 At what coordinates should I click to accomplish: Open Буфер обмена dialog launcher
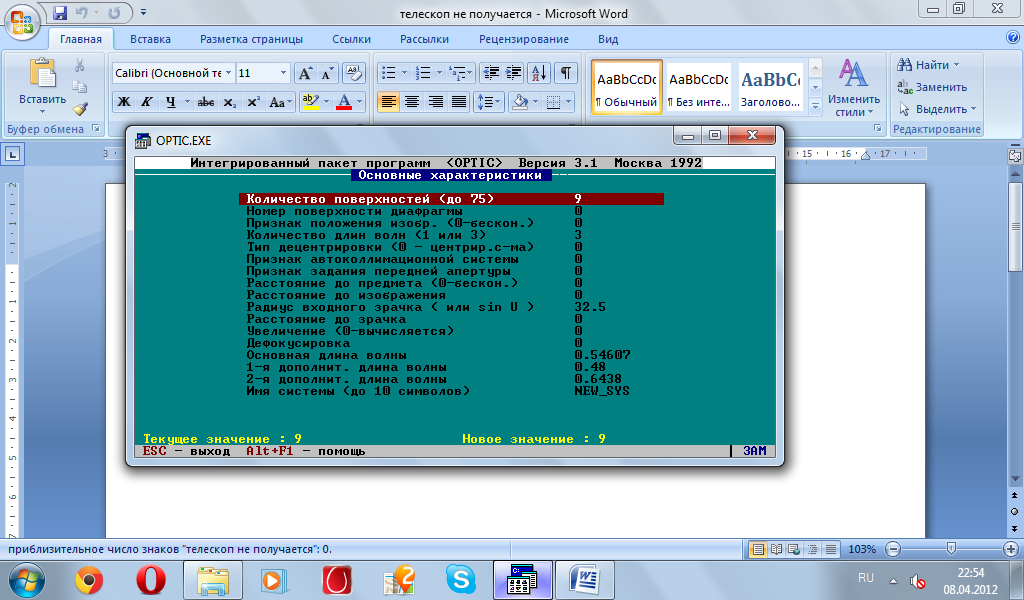[x=95, y=129]
